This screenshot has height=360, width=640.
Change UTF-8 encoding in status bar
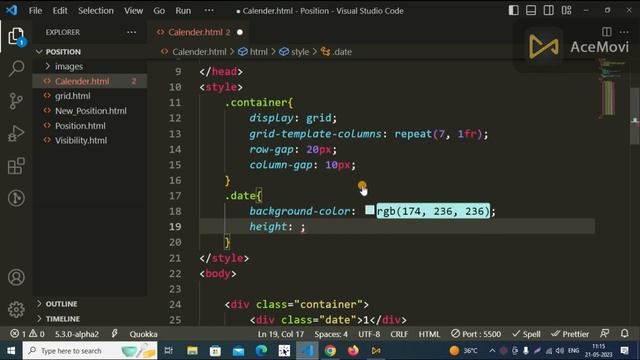[369, 334]
